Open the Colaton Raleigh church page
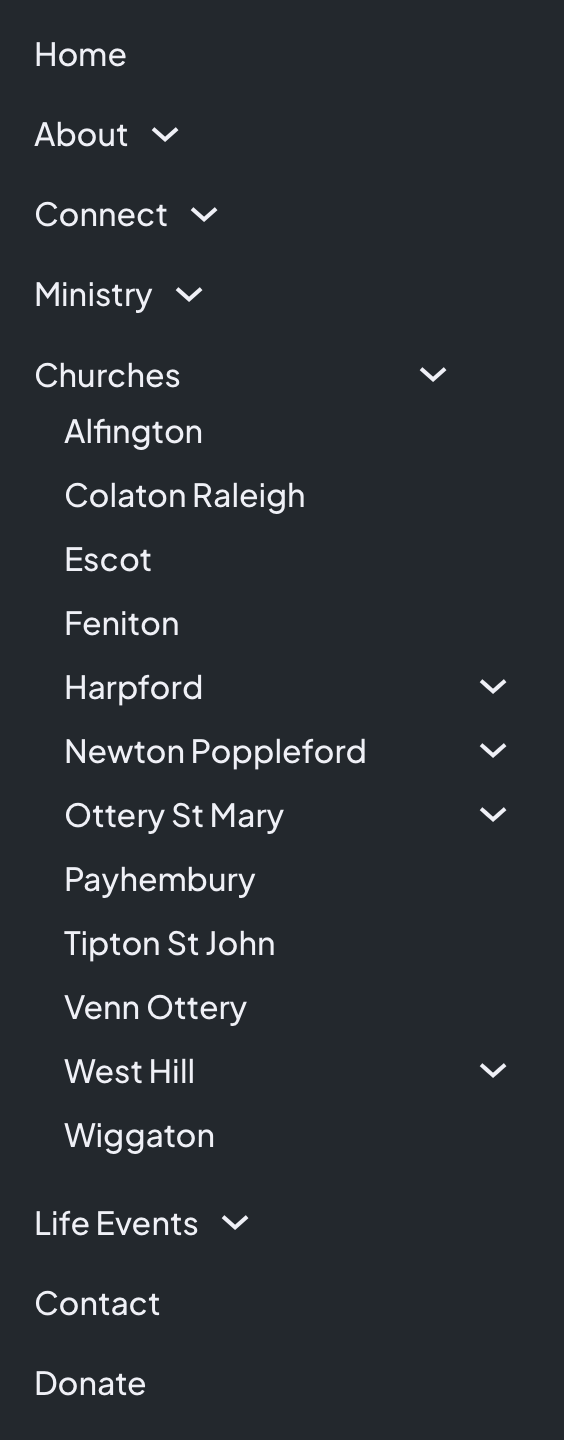 coord(185,496)
